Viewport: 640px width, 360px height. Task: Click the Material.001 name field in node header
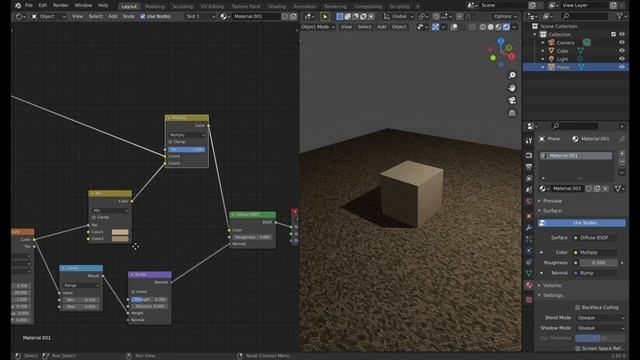pyautogui.click(x=256, y=17)
